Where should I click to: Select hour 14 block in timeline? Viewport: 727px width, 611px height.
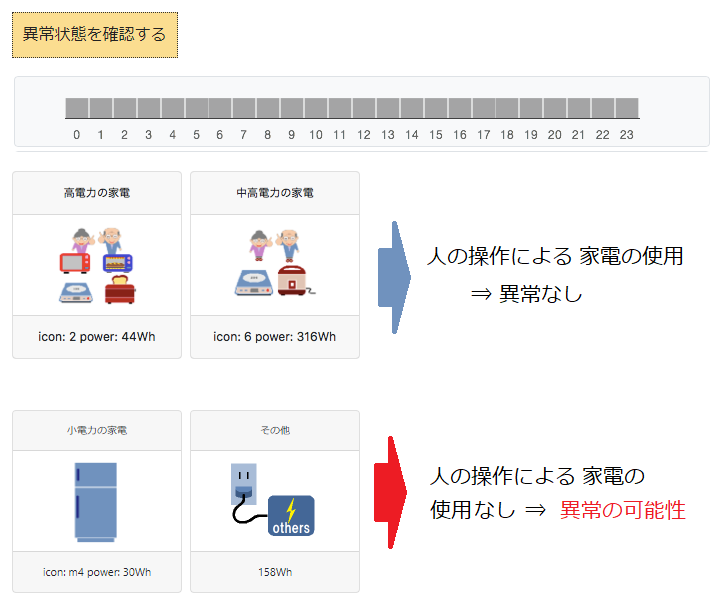(412, 108)
